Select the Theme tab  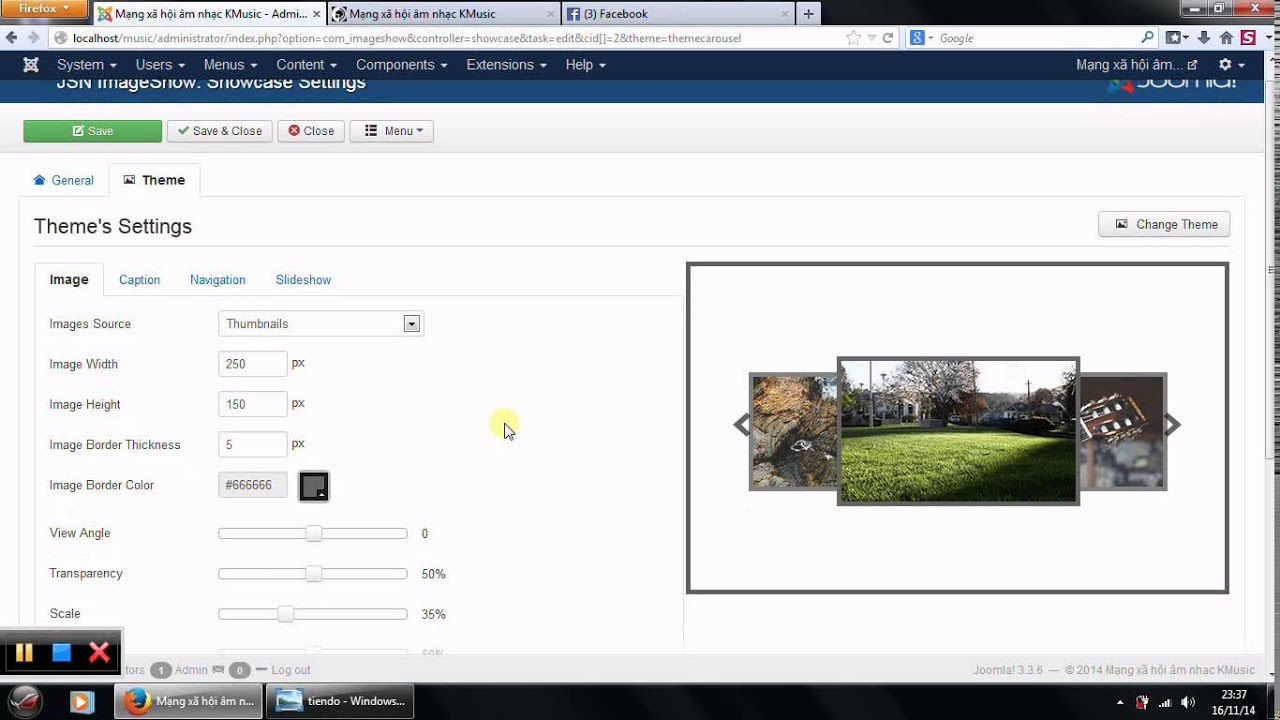pyautogui.click(x=154, y=180)
